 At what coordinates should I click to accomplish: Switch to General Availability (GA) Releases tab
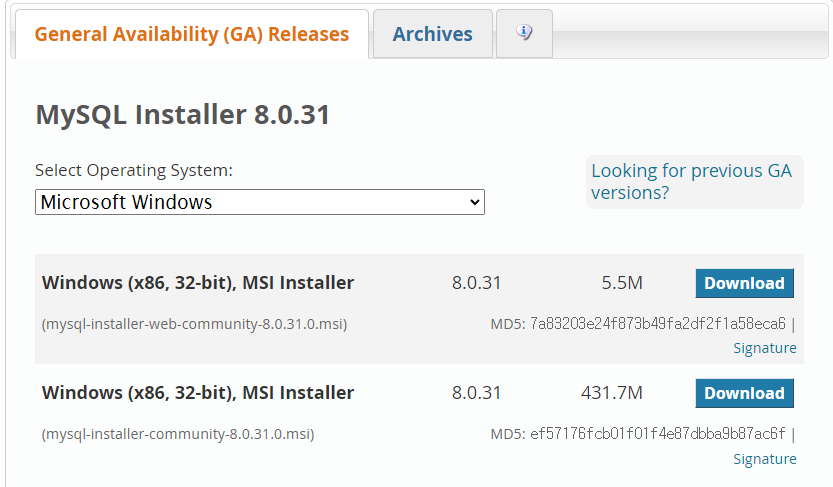click(x=192, y=34)
